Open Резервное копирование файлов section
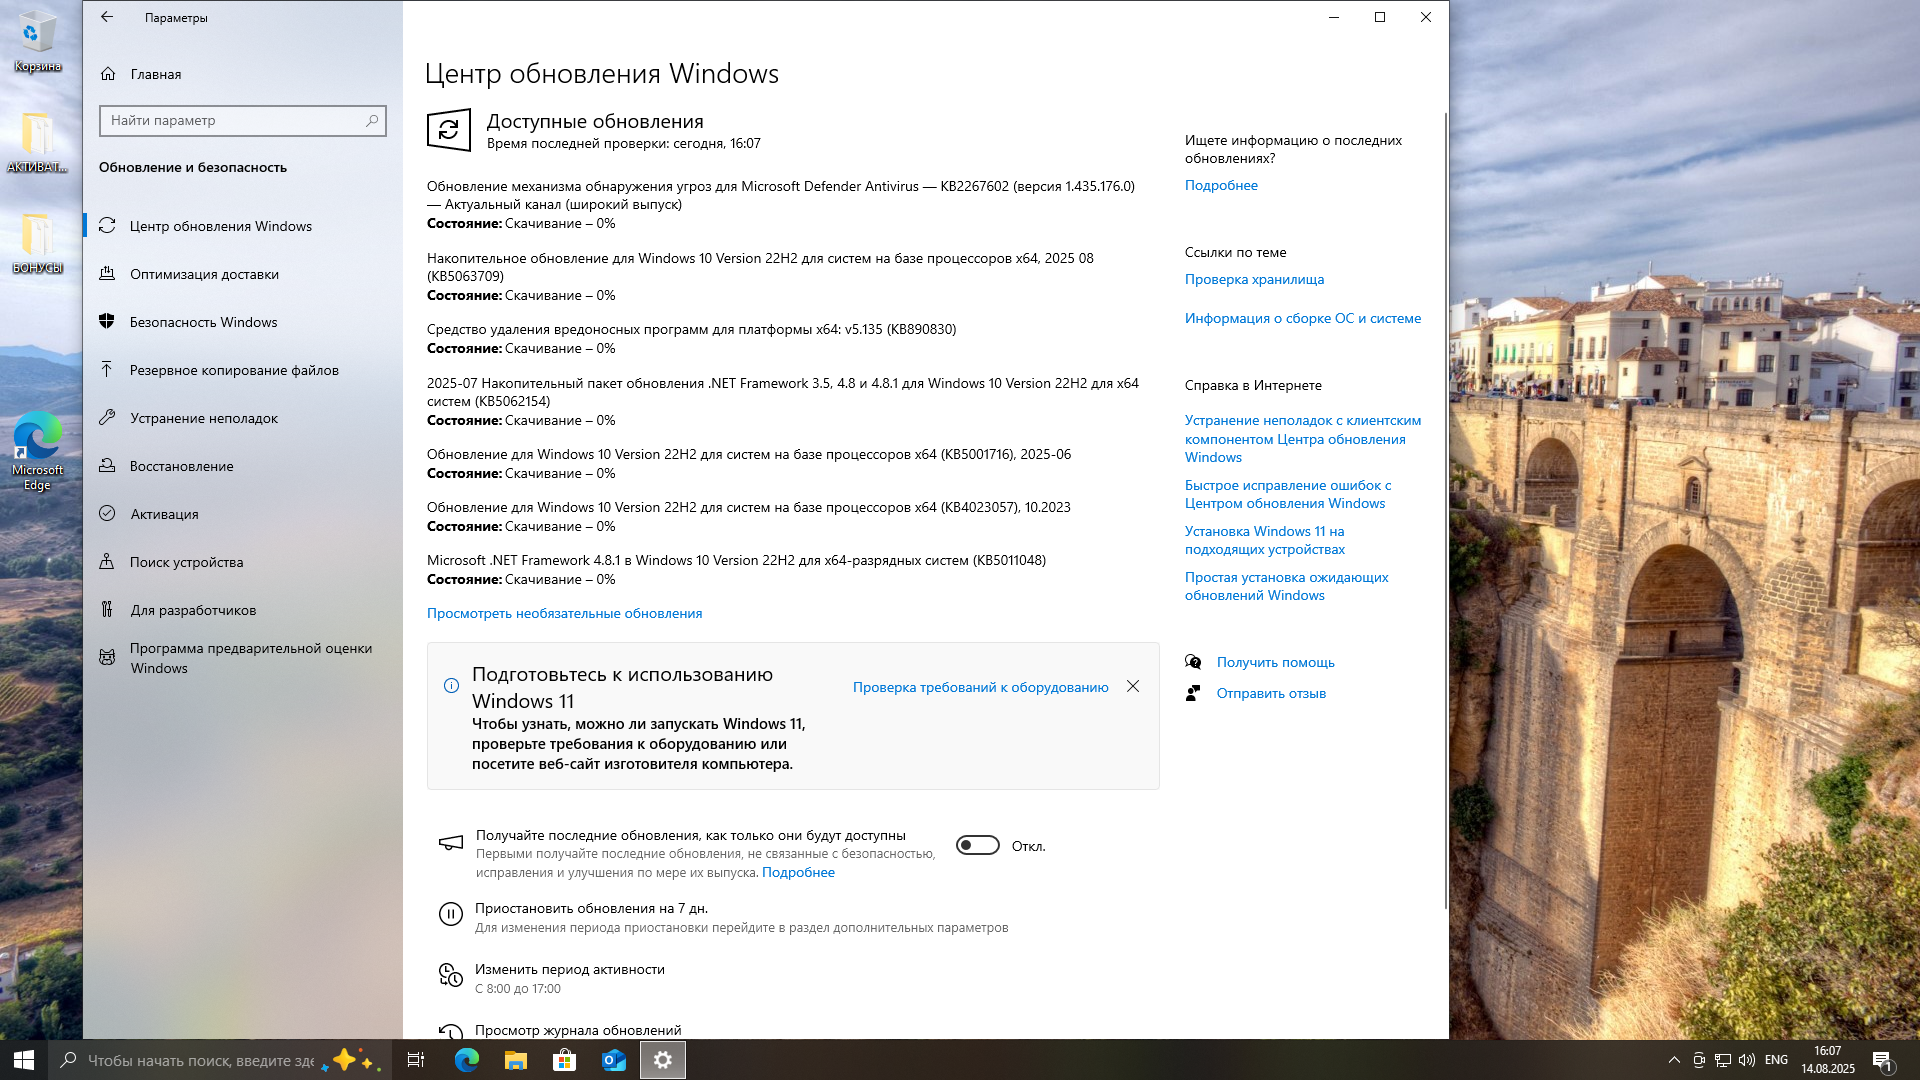The height and width of the screenshot is (1080, 1920). click(x=243, y=370)
